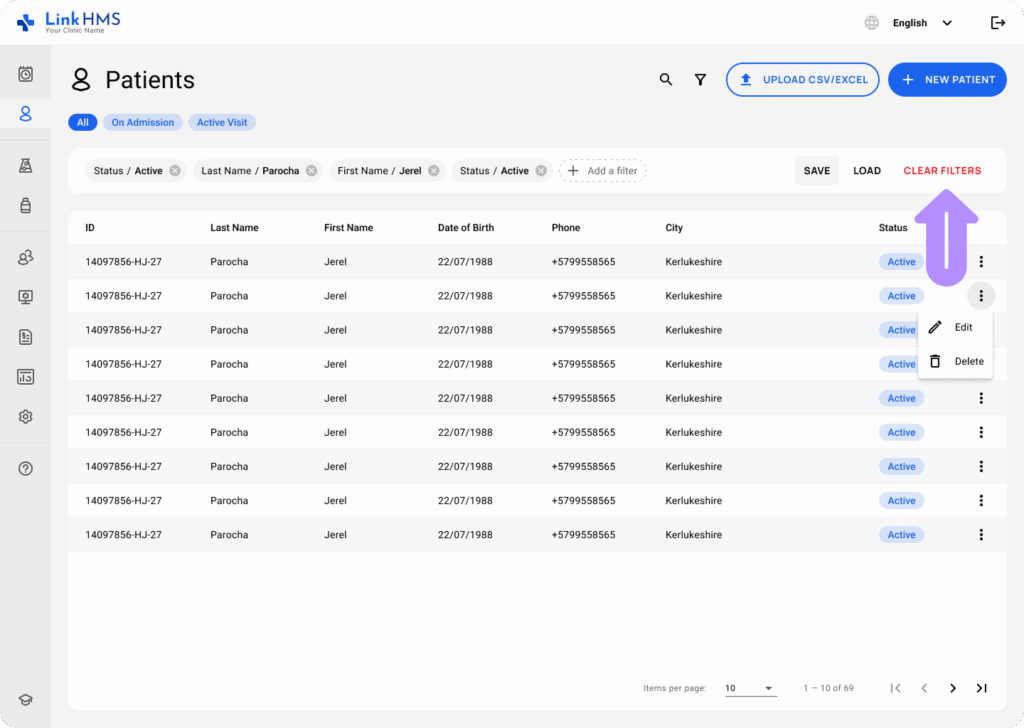Switch to the All patients tab

coord(83,121)
